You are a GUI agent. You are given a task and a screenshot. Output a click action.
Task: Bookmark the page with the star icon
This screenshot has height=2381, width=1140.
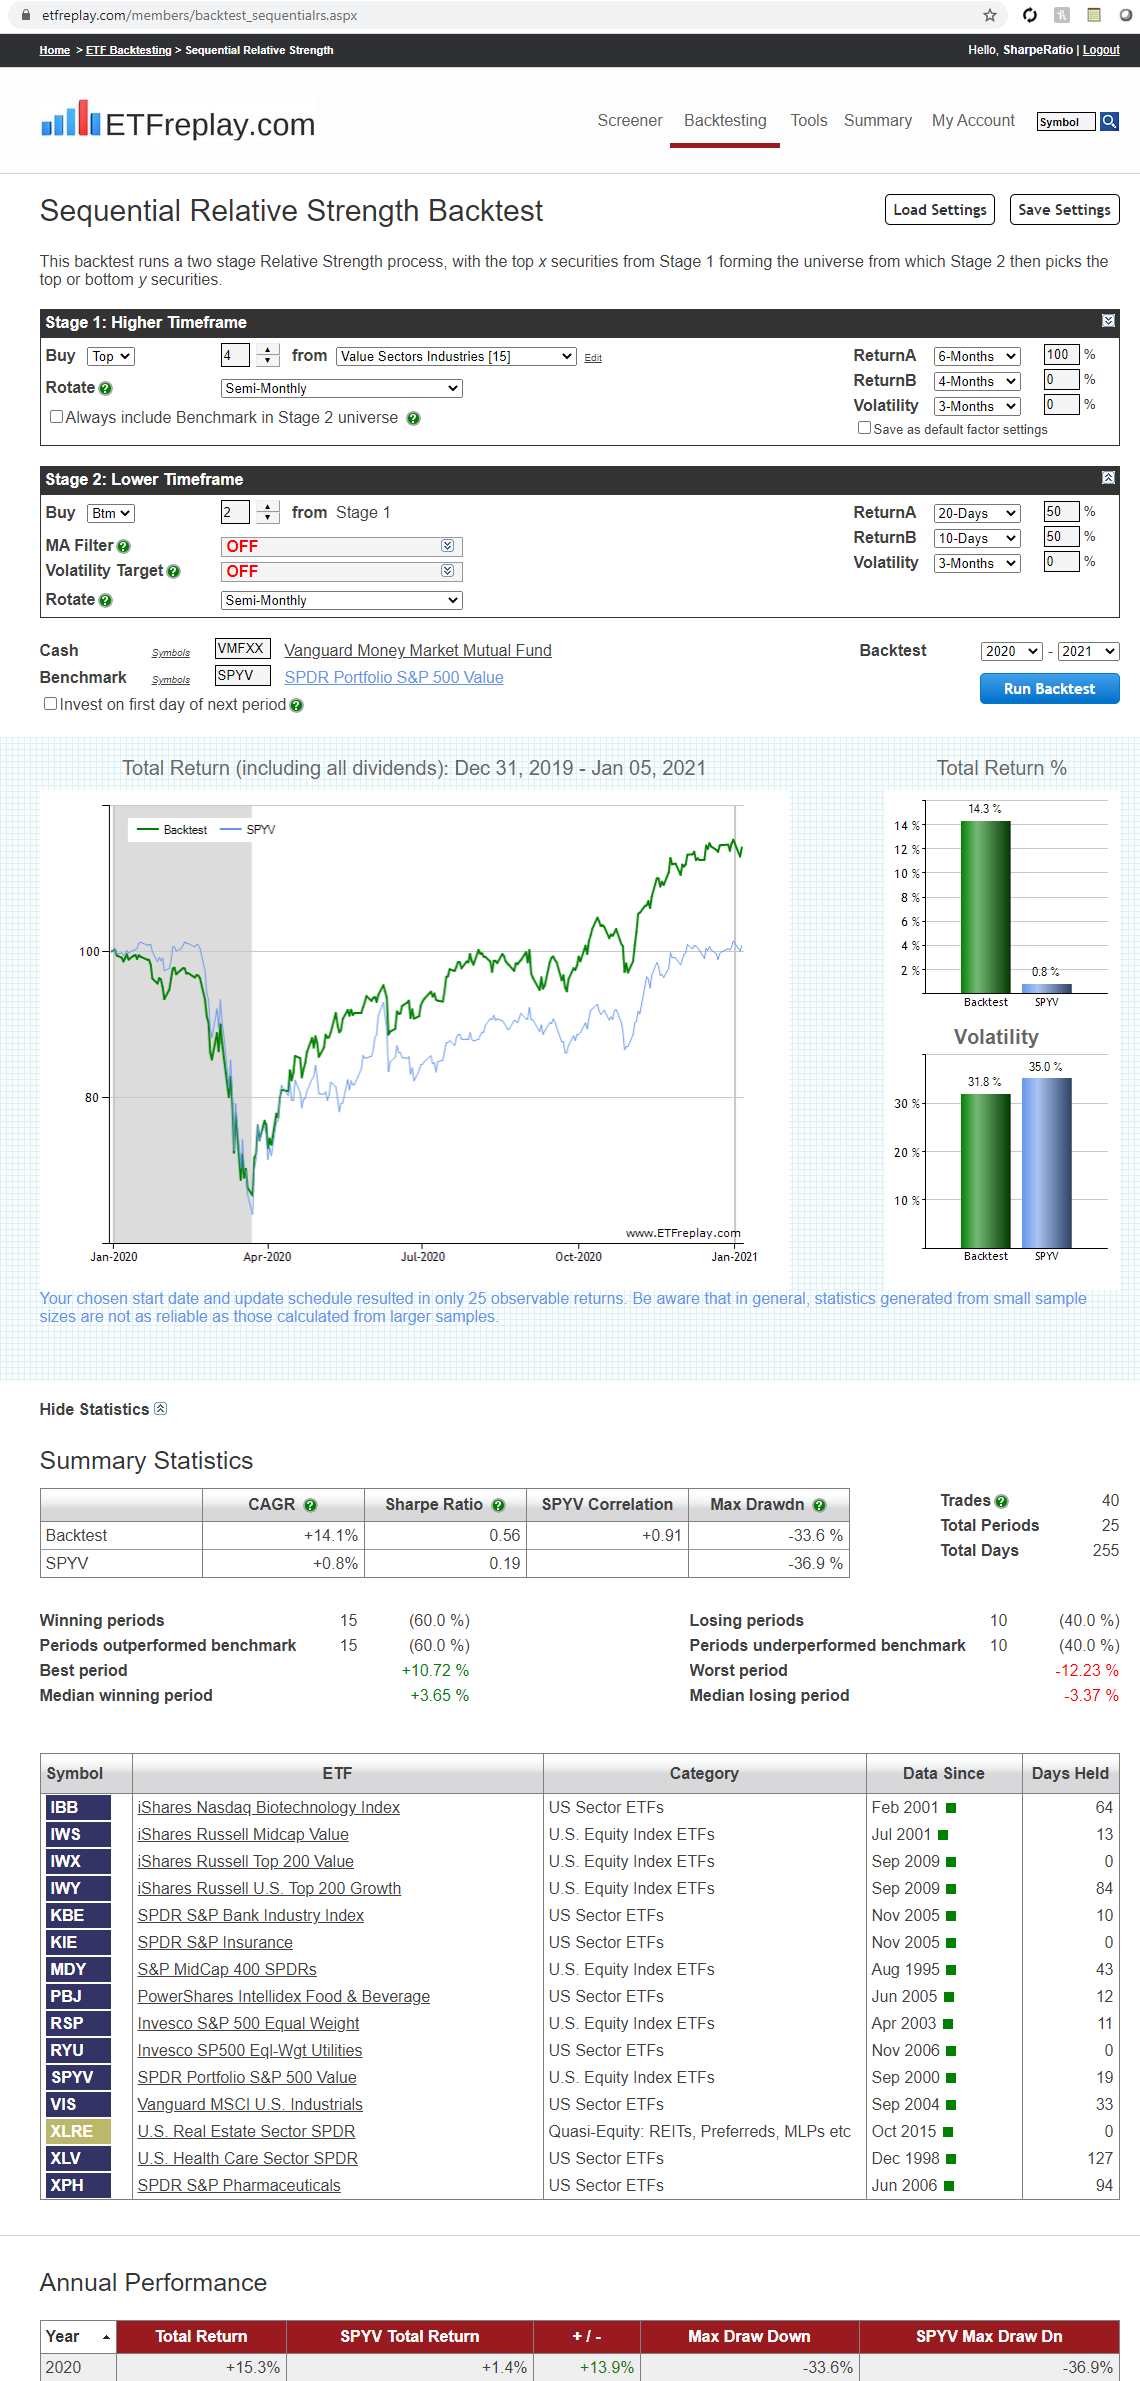[990, 15]
